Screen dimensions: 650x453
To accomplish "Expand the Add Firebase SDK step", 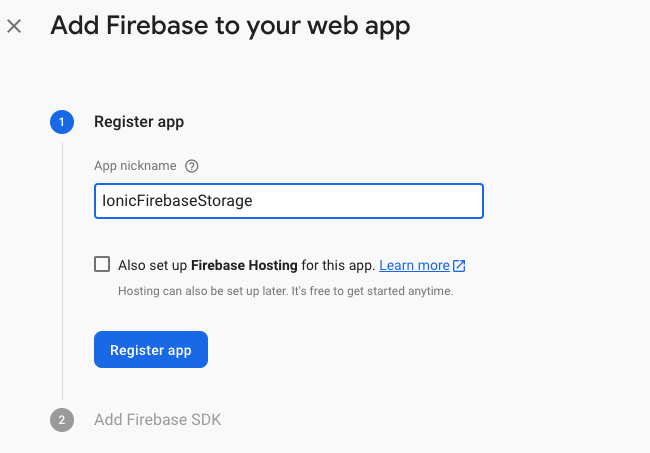I will (x=157, y=420).
